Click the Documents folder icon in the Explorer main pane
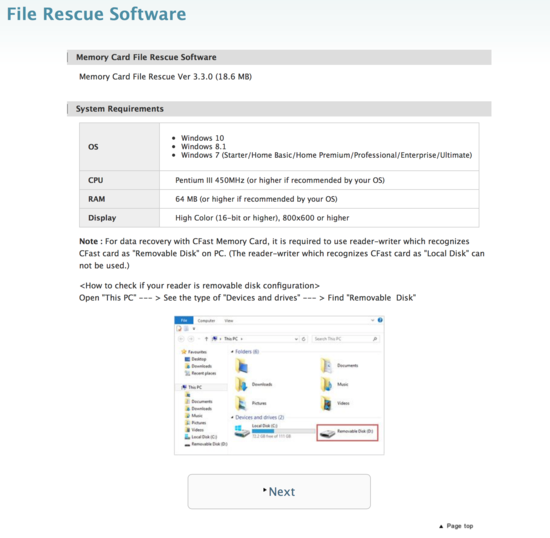 [x=326, y=366]
